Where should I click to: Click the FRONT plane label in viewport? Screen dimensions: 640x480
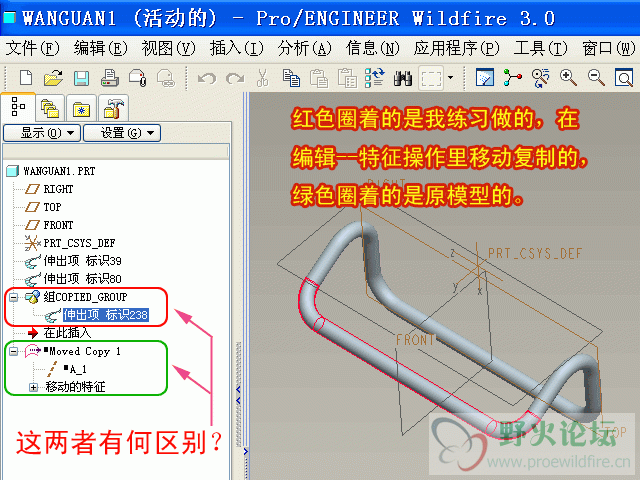416,340
